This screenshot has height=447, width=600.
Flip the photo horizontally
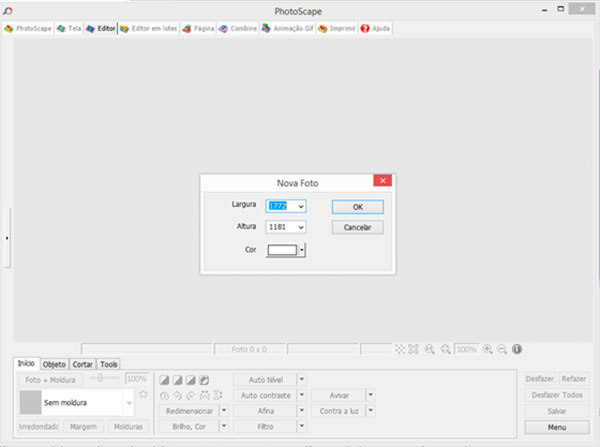(x=205, y=395)
